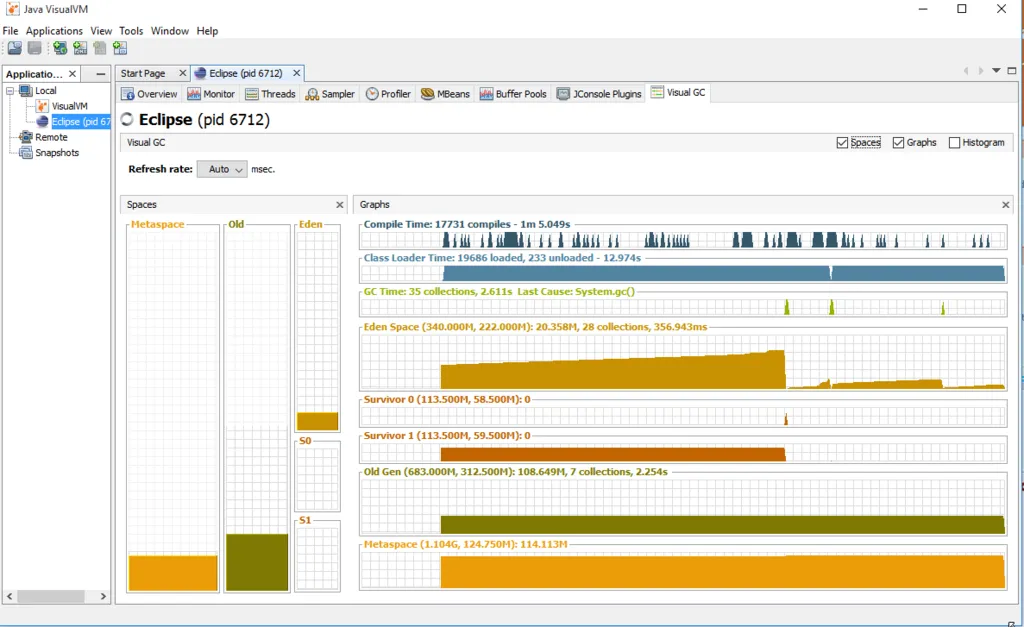Viewport: 1024px width, 627px height.
Task: Open the Buffer Pools tab
Action: pyautogui.click(x=513, y=94)
